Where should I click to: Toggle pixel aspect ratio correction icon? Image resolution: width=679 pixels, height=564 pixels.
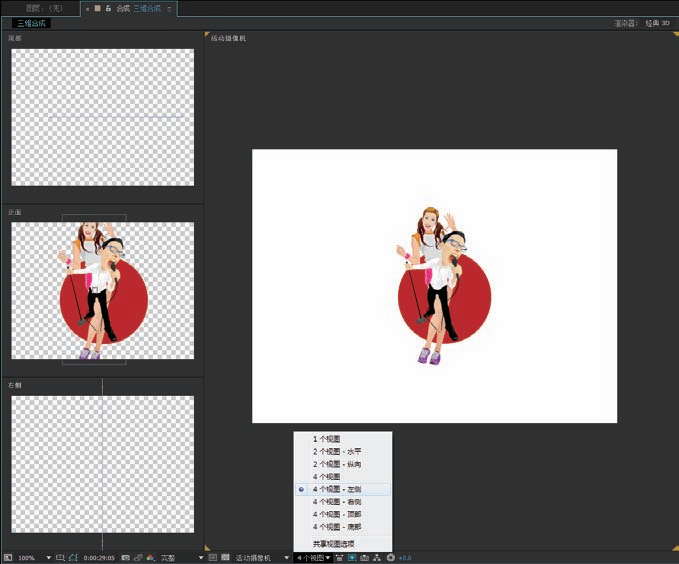[339, 558]
